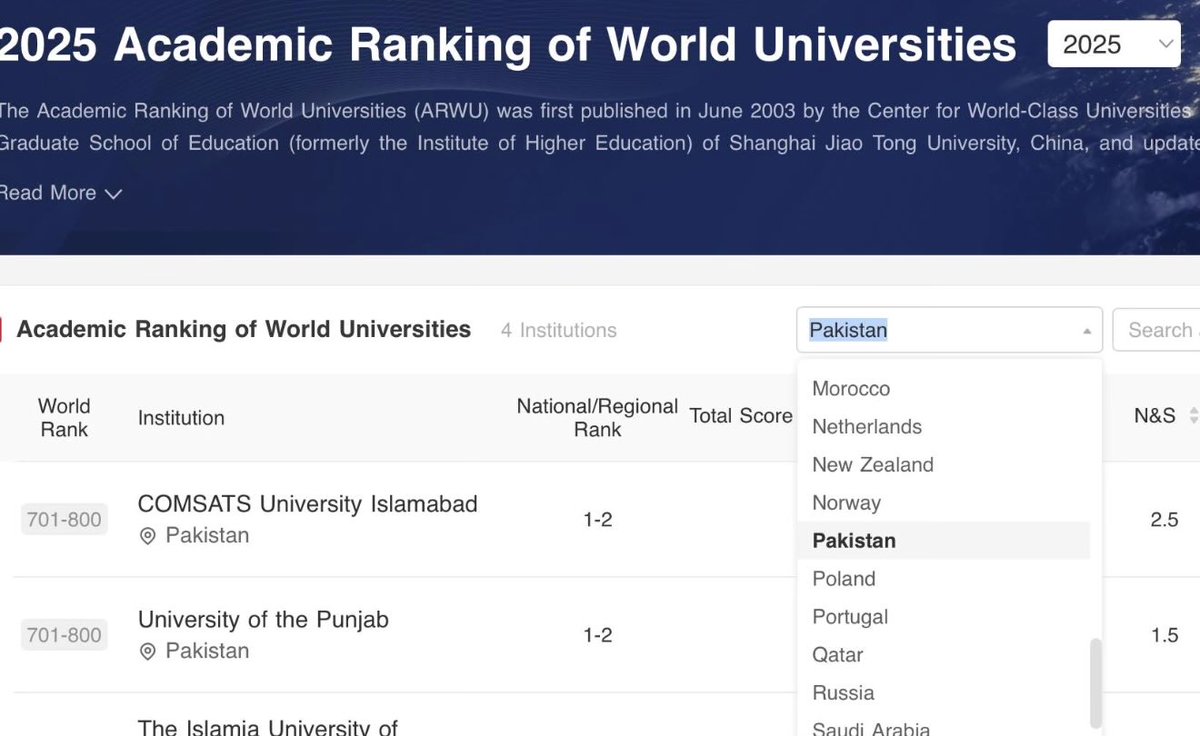The height and width of the screenshot is (736, 1200).
Task: Click the Academic Ranking of World Universities section title
Action: tap(244, 329)
